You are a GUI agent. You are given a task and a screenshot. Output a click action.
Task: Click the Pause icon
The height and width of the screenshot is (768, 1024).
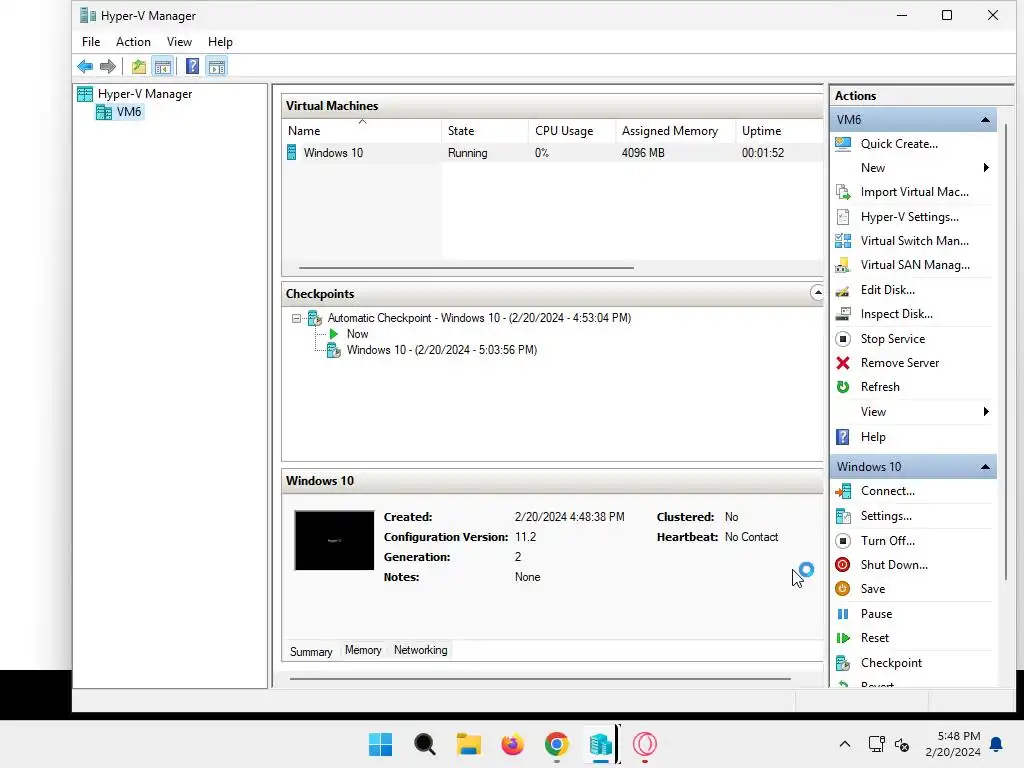(843, 614)
